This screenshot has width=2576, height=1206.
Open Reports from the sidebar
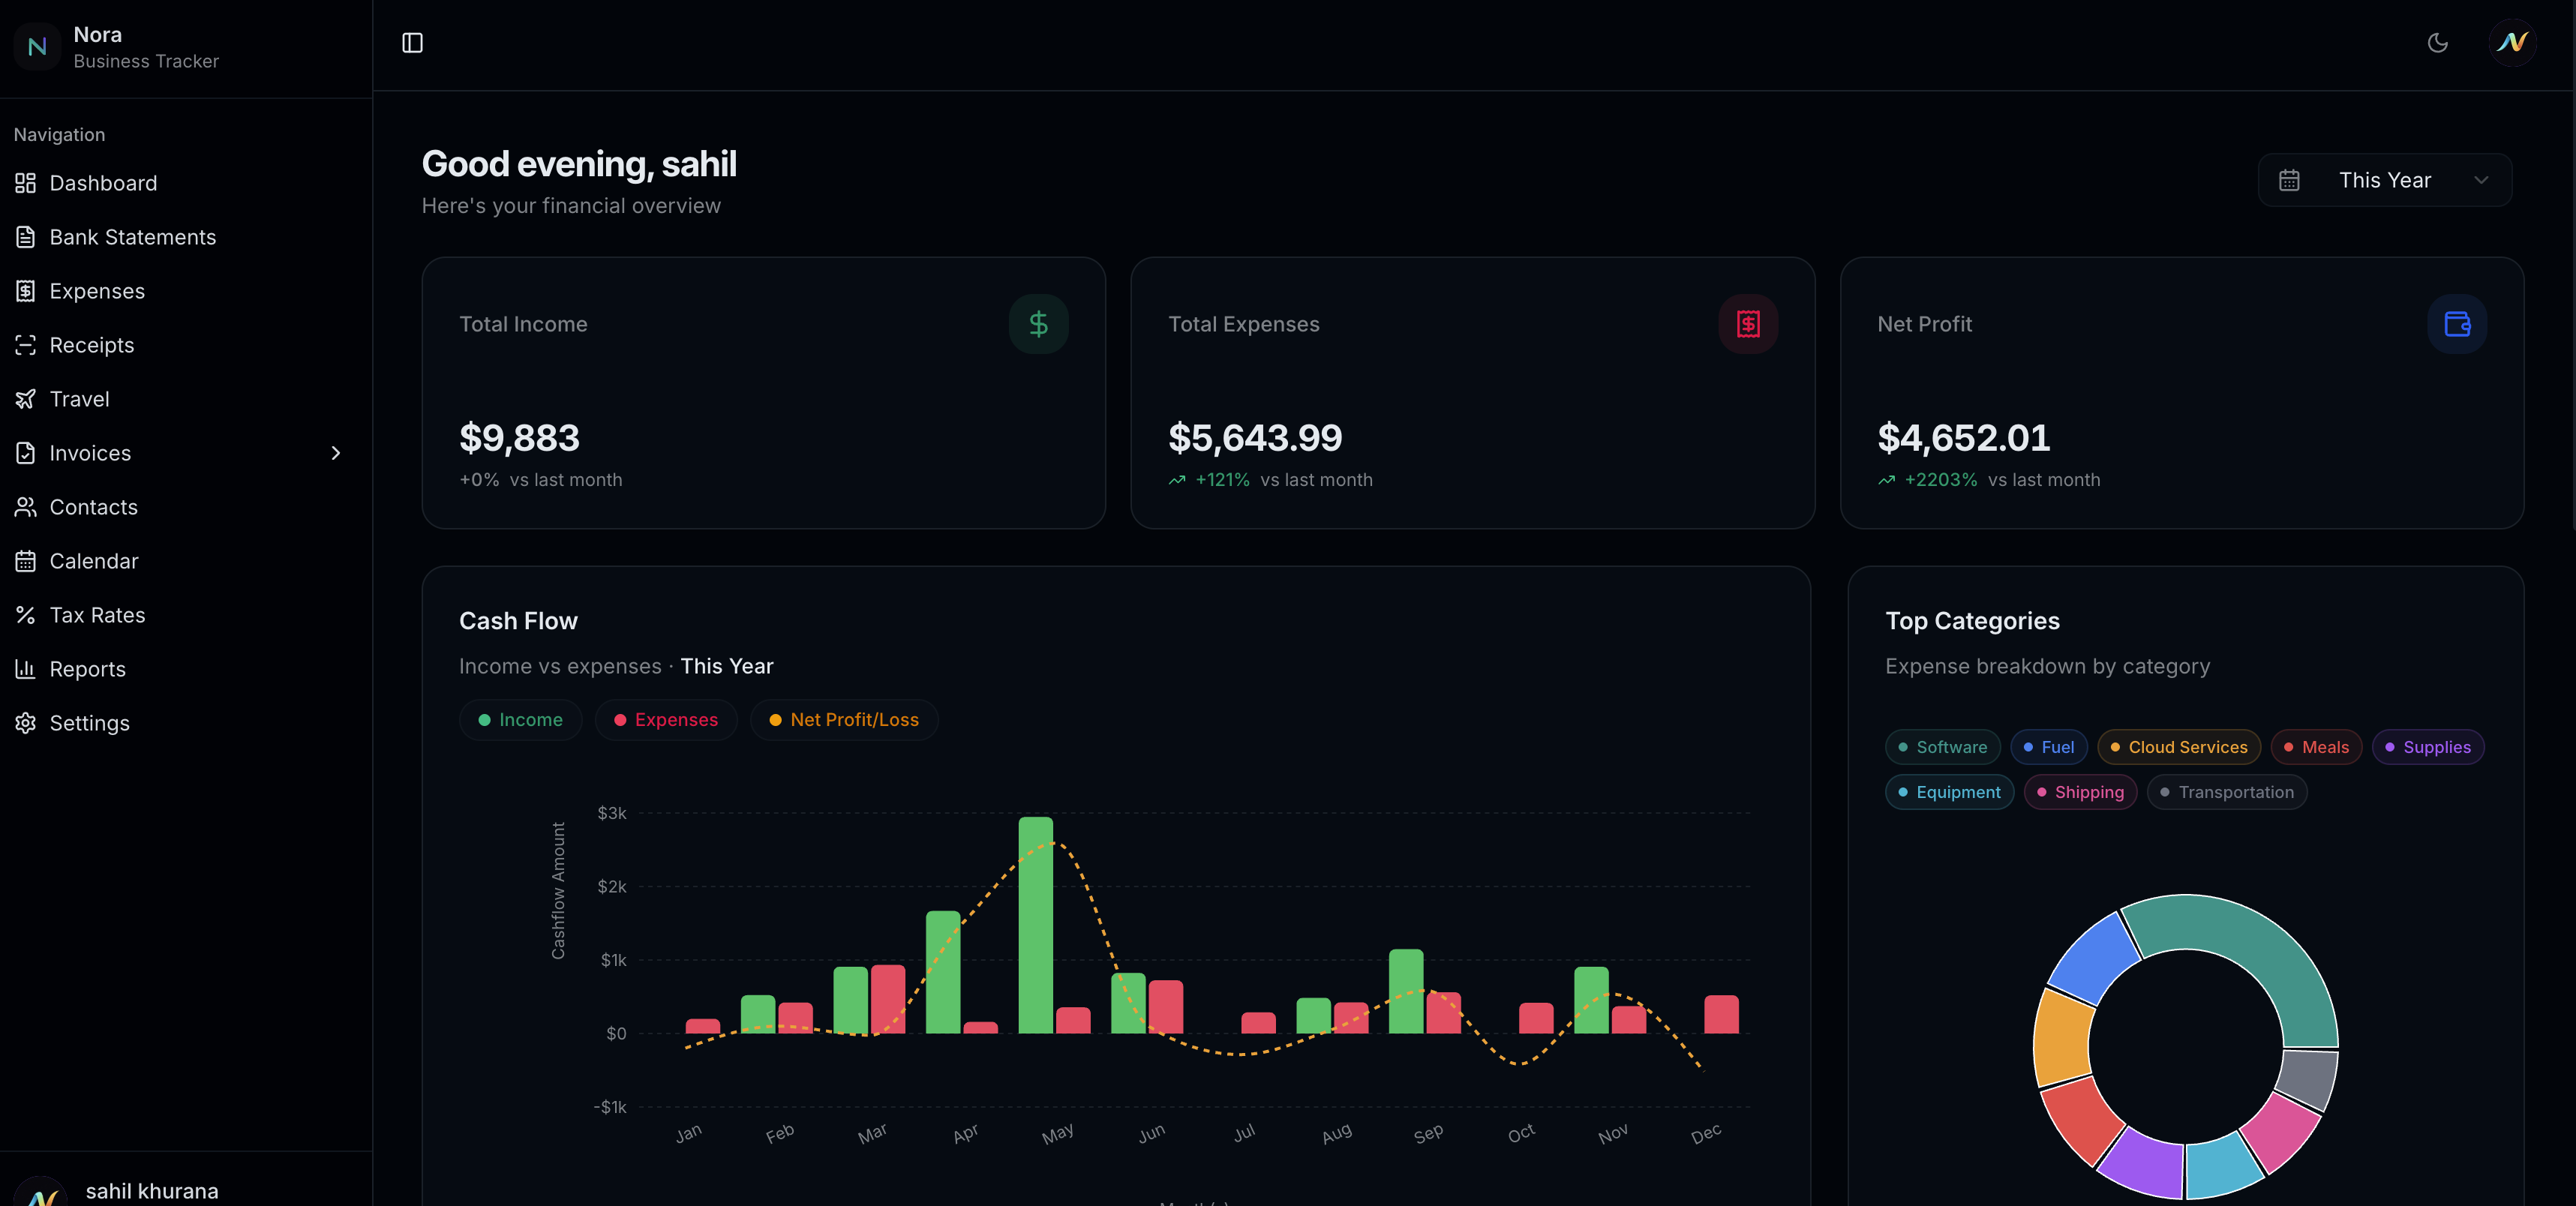coord(88,669)
